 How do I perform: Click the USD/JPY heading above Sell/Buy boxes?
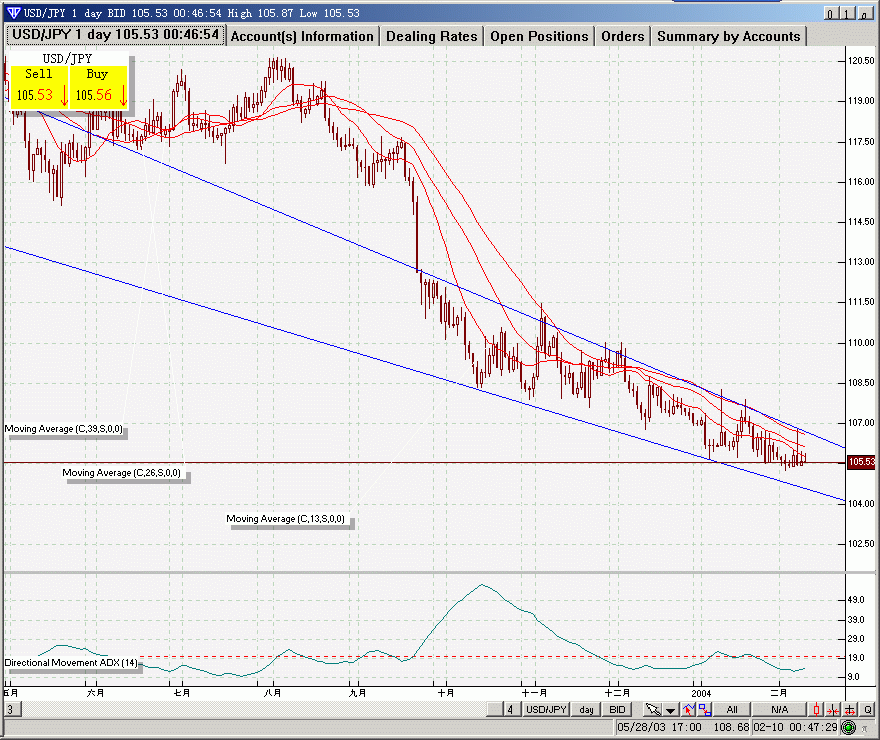(x=67, y=58)
